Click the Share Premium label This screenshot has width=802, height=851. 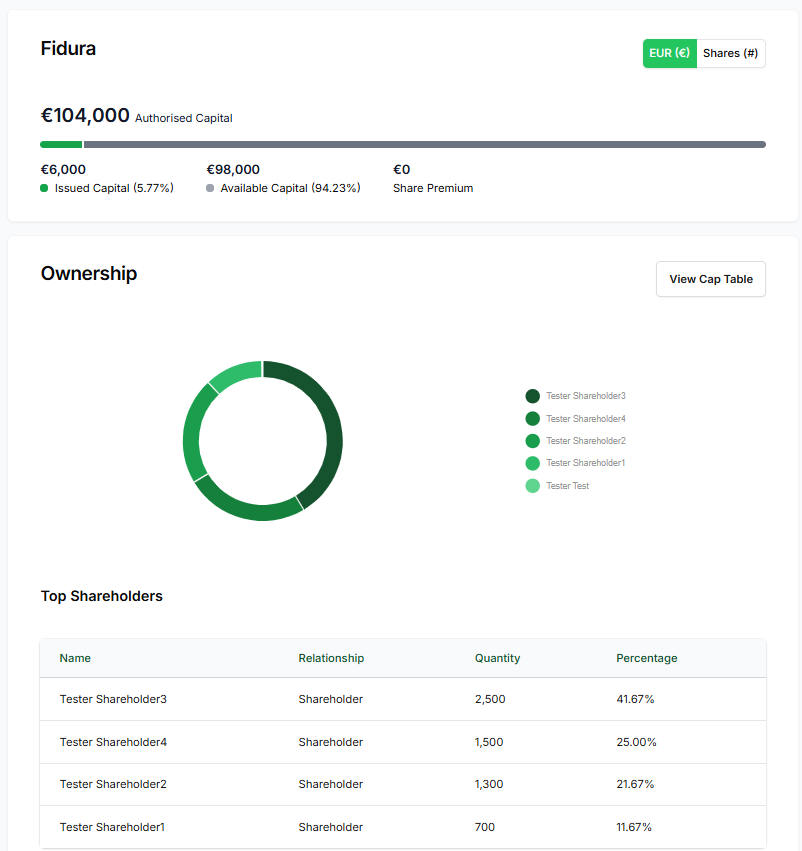point(433,188)
